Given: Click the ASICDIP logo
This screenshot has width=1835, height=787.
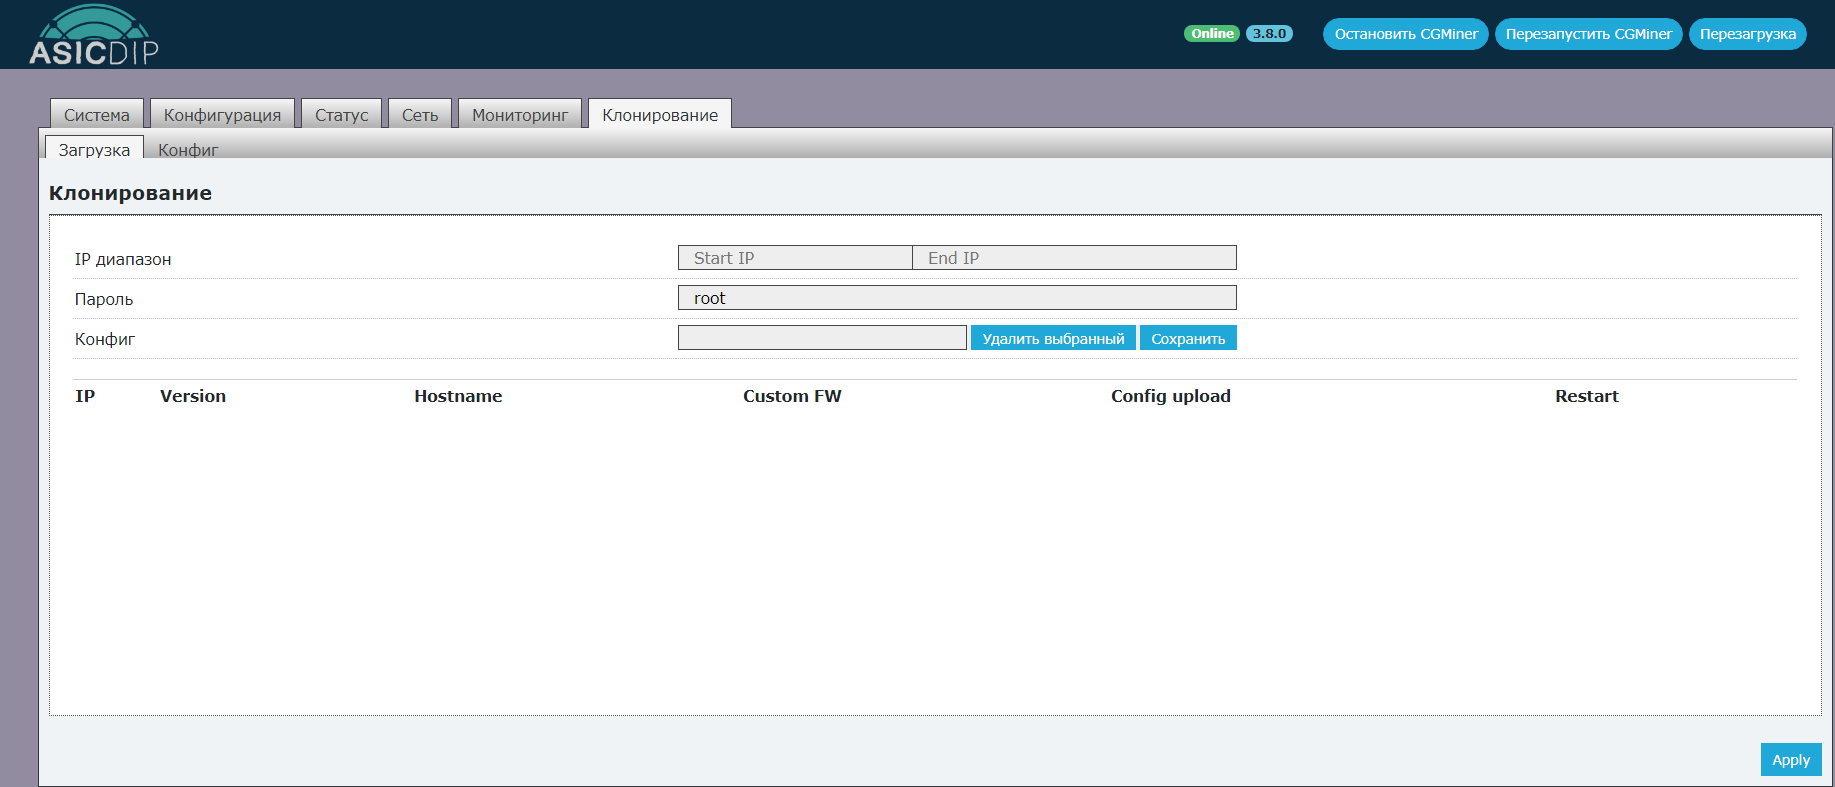Looking at the screenshot, I should tap(94, 35).
